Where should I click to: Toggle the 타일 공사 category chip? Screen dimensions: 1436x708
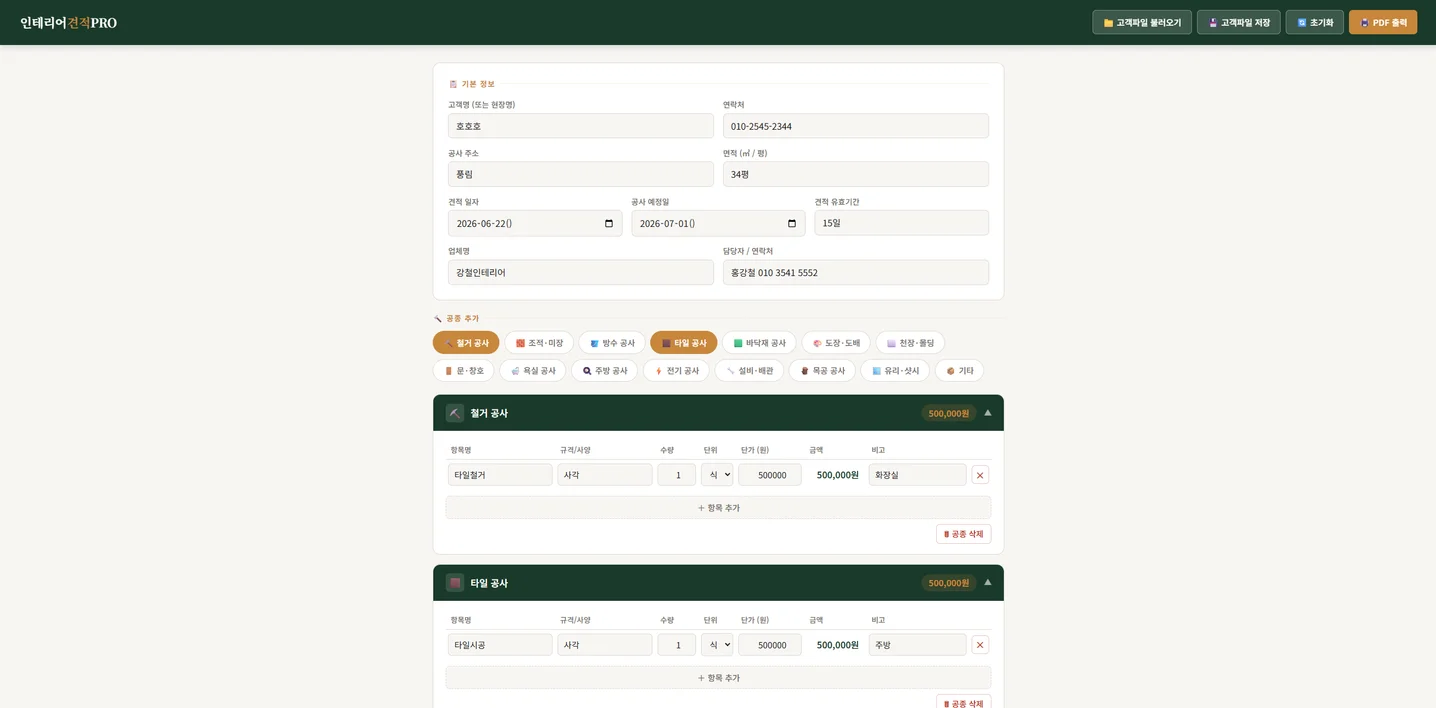point(683,343)
